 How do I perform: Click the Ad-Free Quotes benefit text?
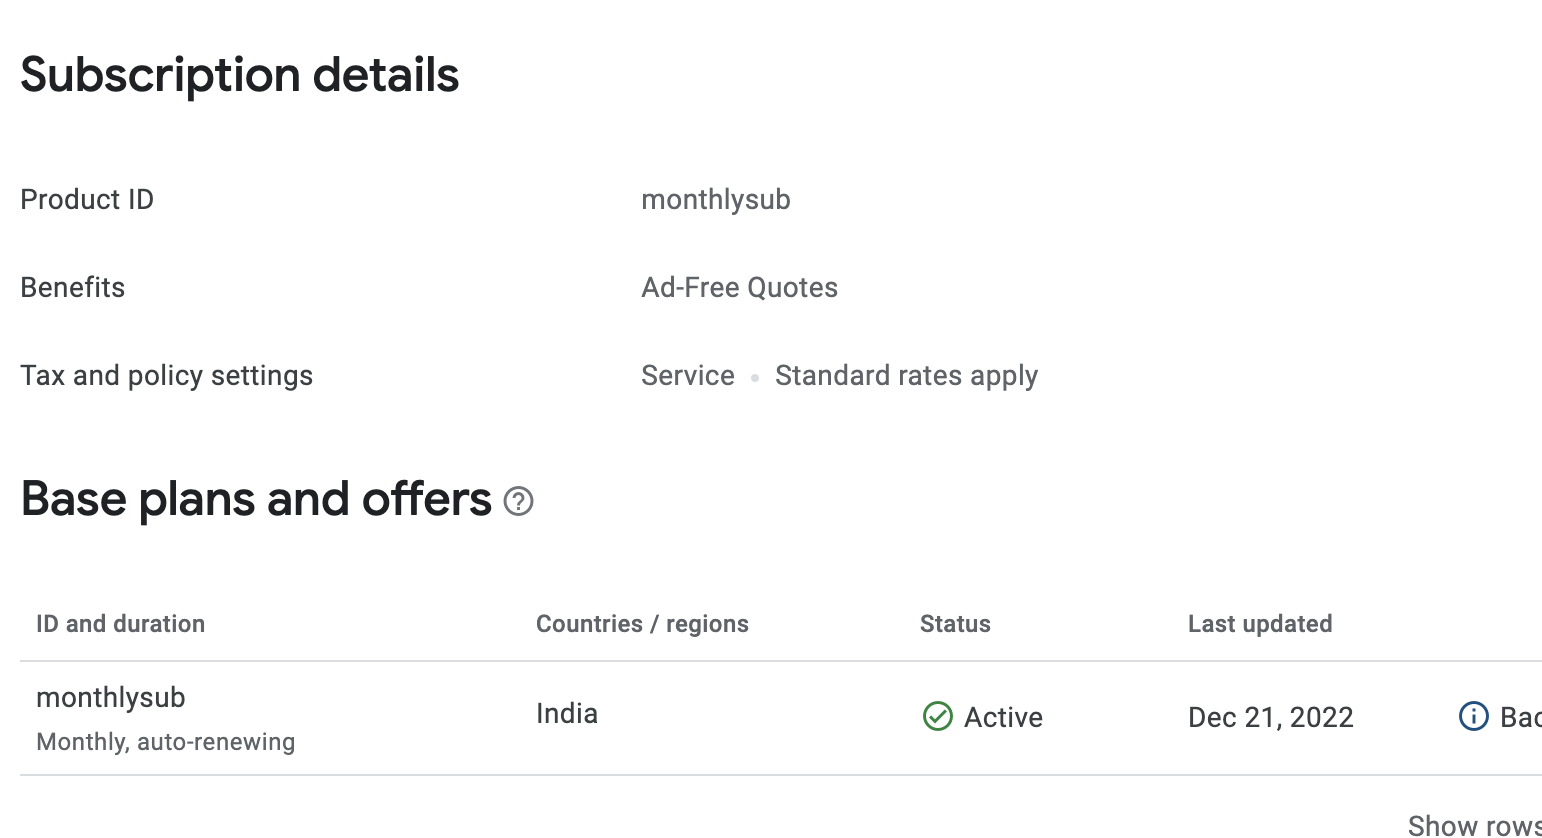[739, 288]
